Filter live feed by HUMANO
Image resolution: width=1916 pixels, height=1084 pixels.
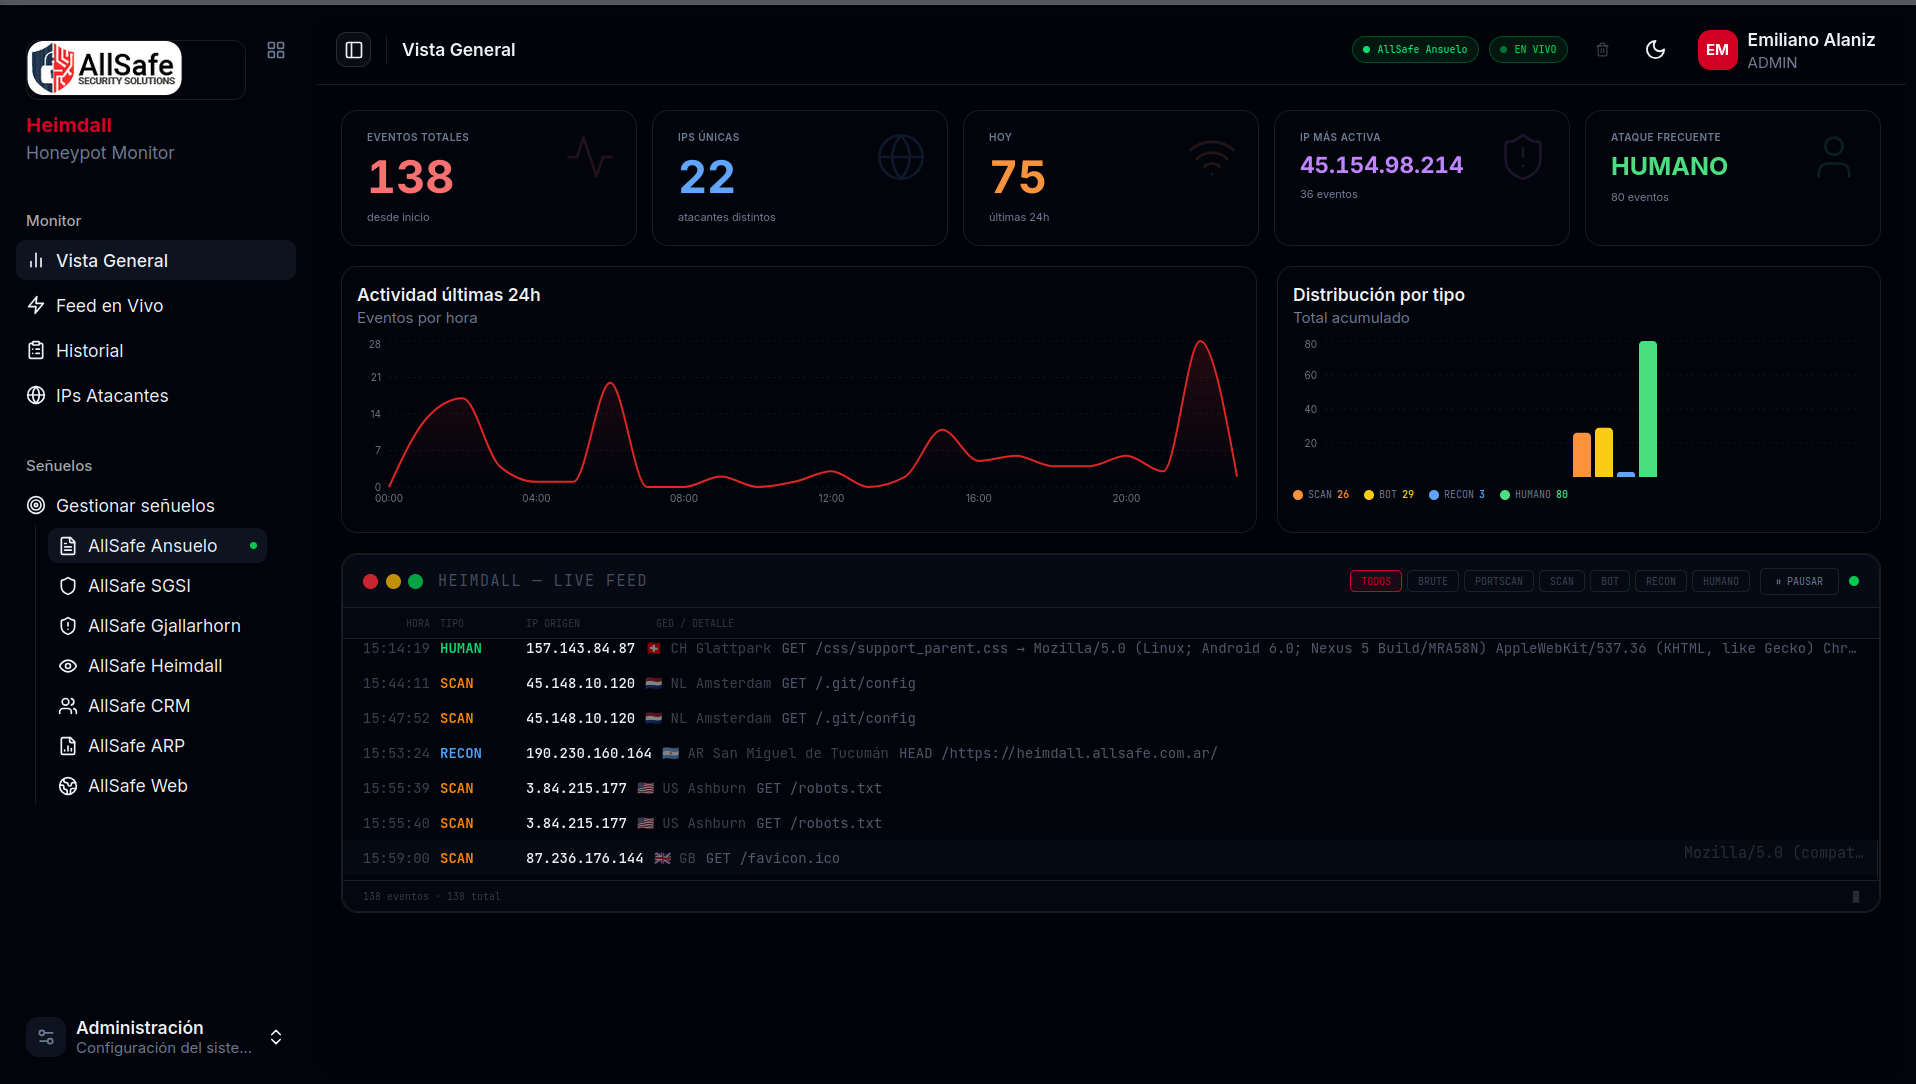pyautogui.click(x=1721, y=581)
